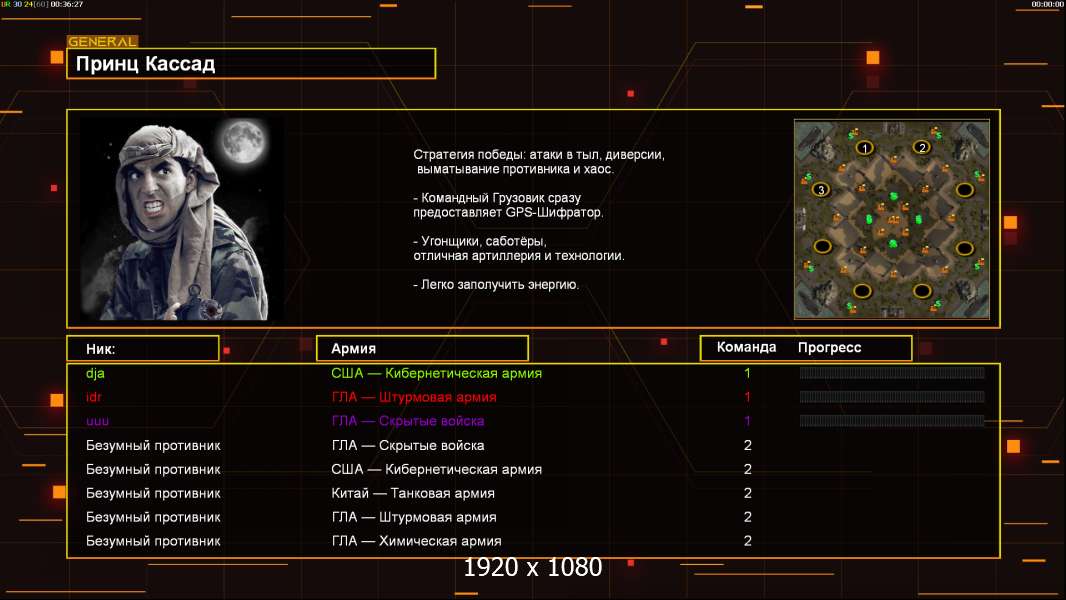The image size is (1066, 600).
Task: Click uuu's purple 'ГЛА — Скрытые войска' army
Action: [x=407, y=421]
